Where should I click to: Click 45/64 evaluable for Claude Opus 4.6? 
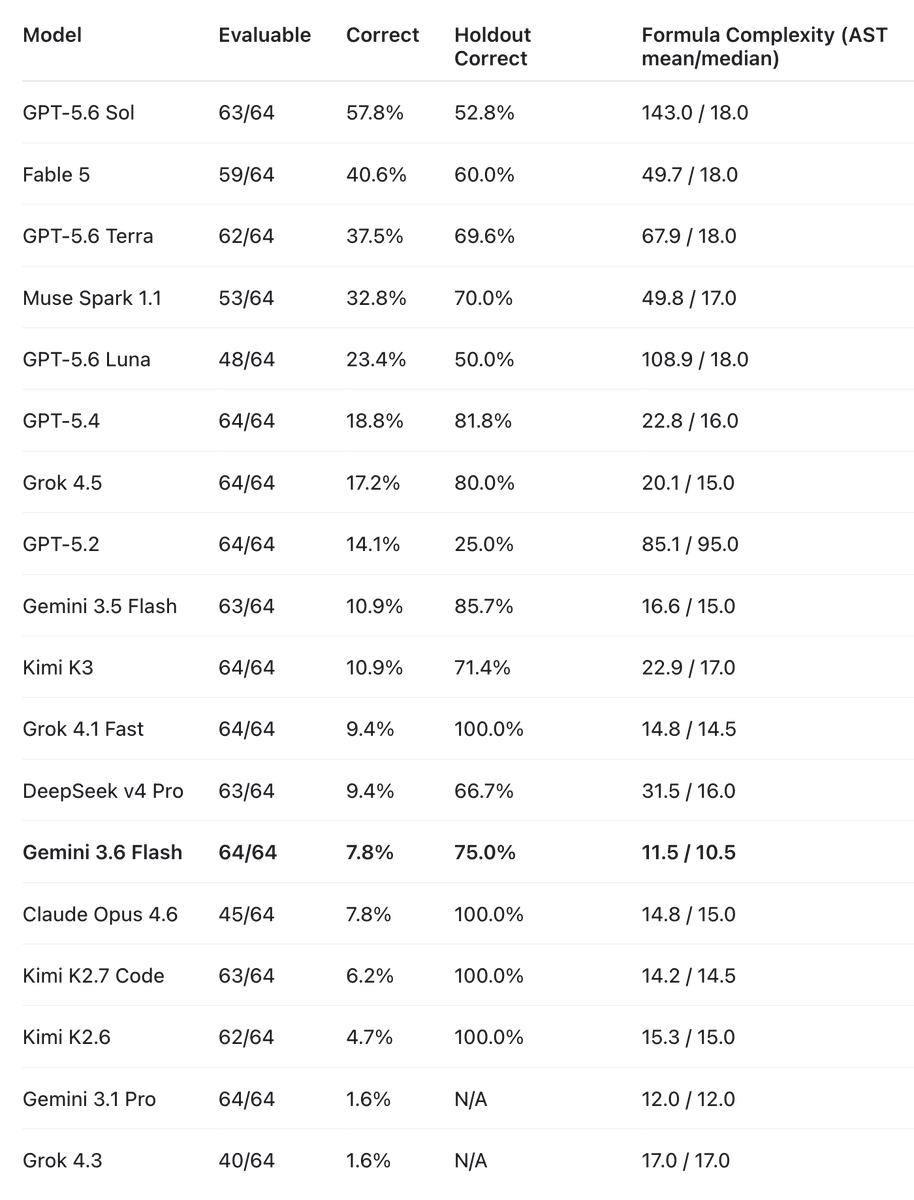pos(246,914)
